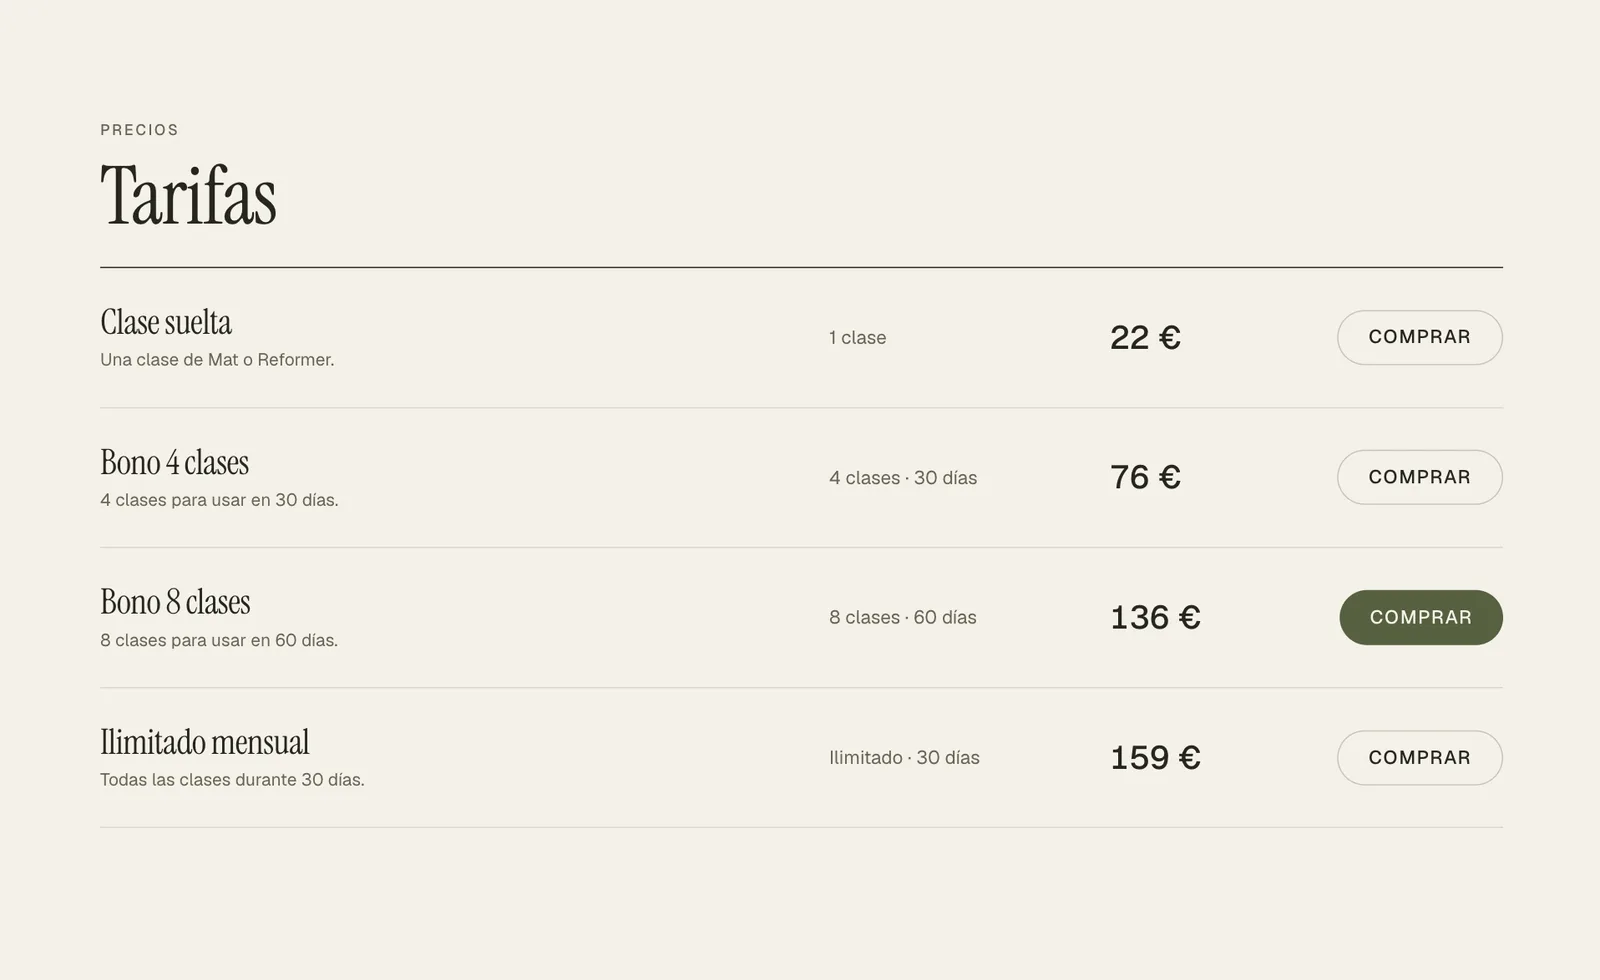Click the 159 € price
1600x980 pixels.
click(x=1155, y=757)
